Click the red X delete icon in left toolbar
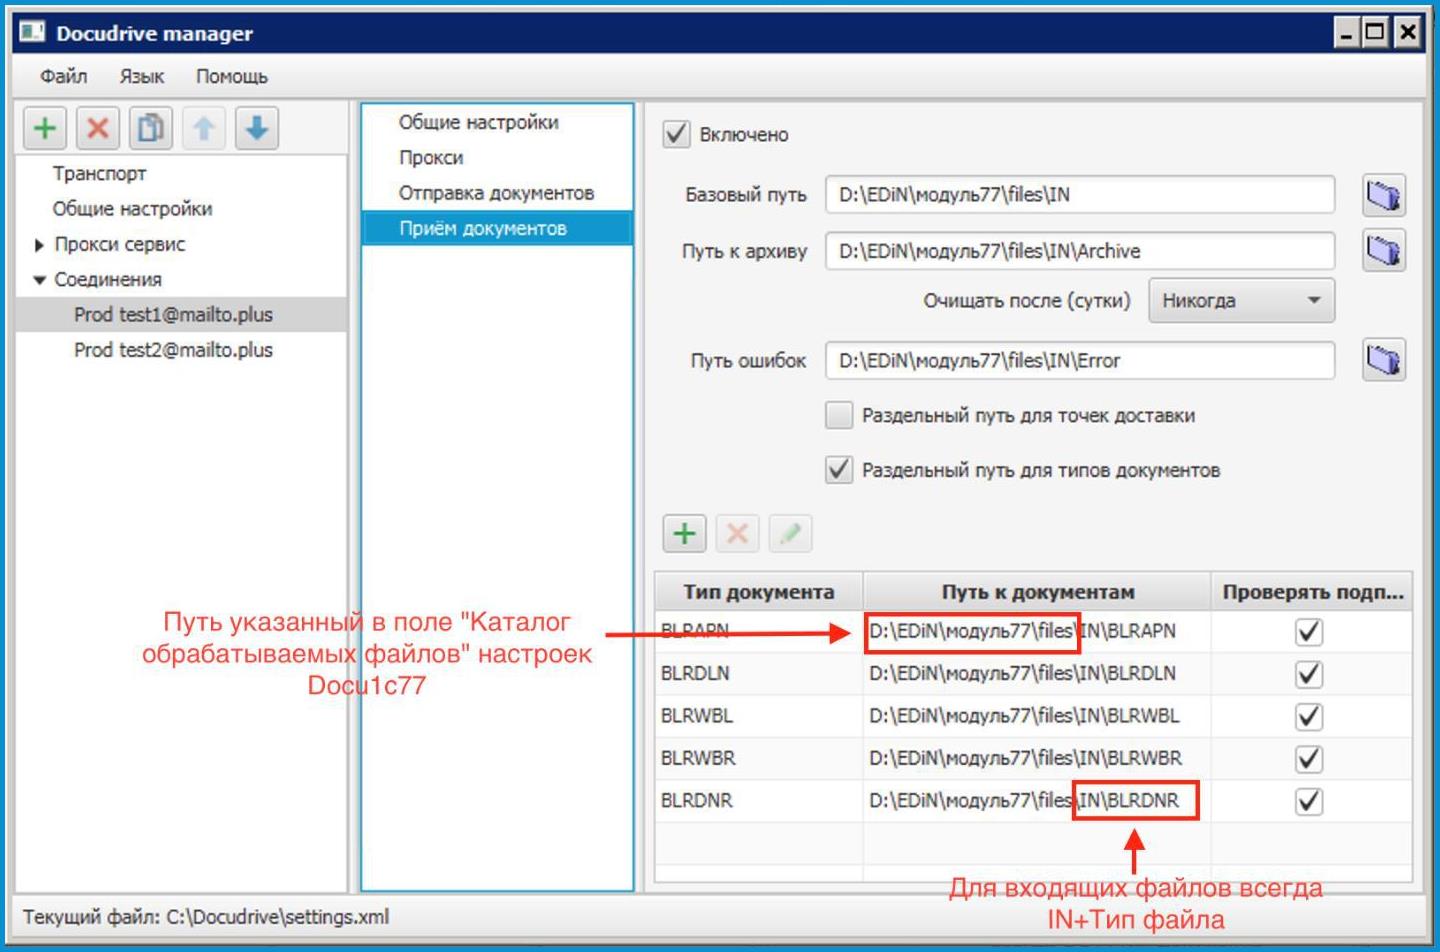 click(98, 128)
